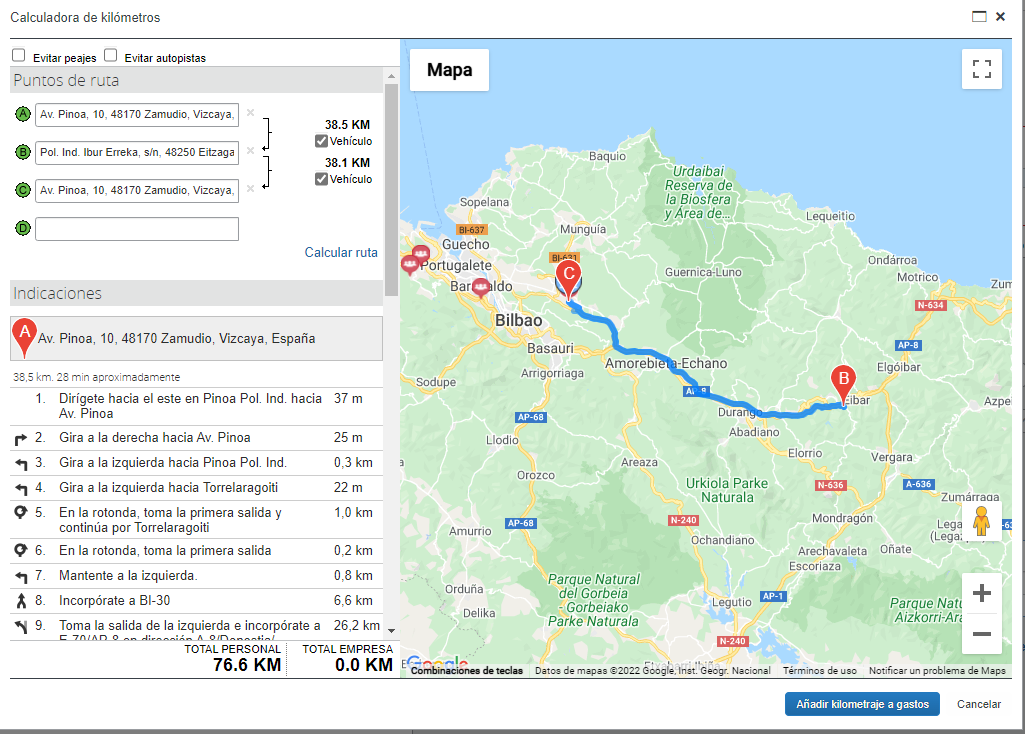The height and width of the screenshot is (734, 1025).
Task: Click the waypoint B address field
Action: (x=137, y=152)
